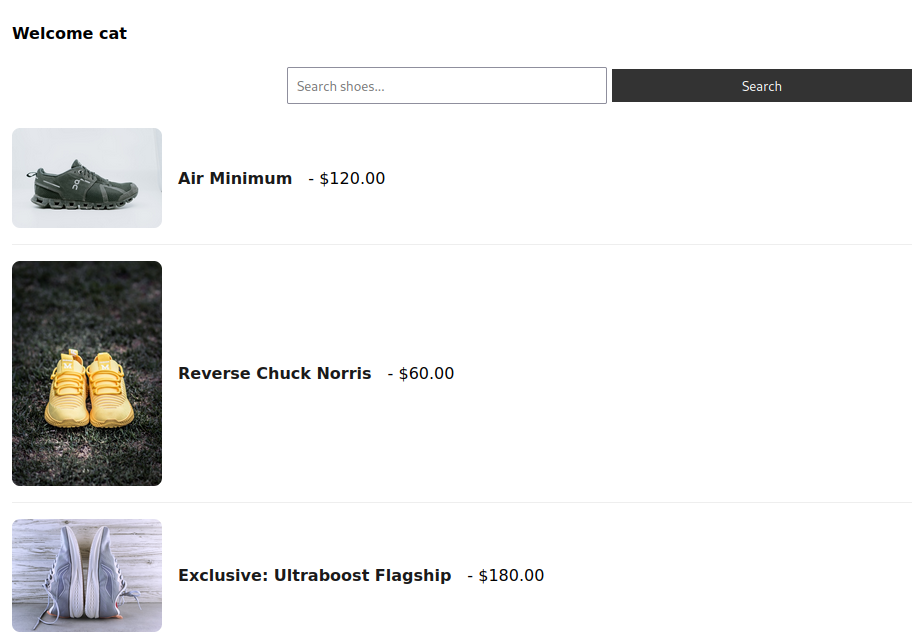
Task: Open the Reverse Chuck Norris listing
Action: 274,373
